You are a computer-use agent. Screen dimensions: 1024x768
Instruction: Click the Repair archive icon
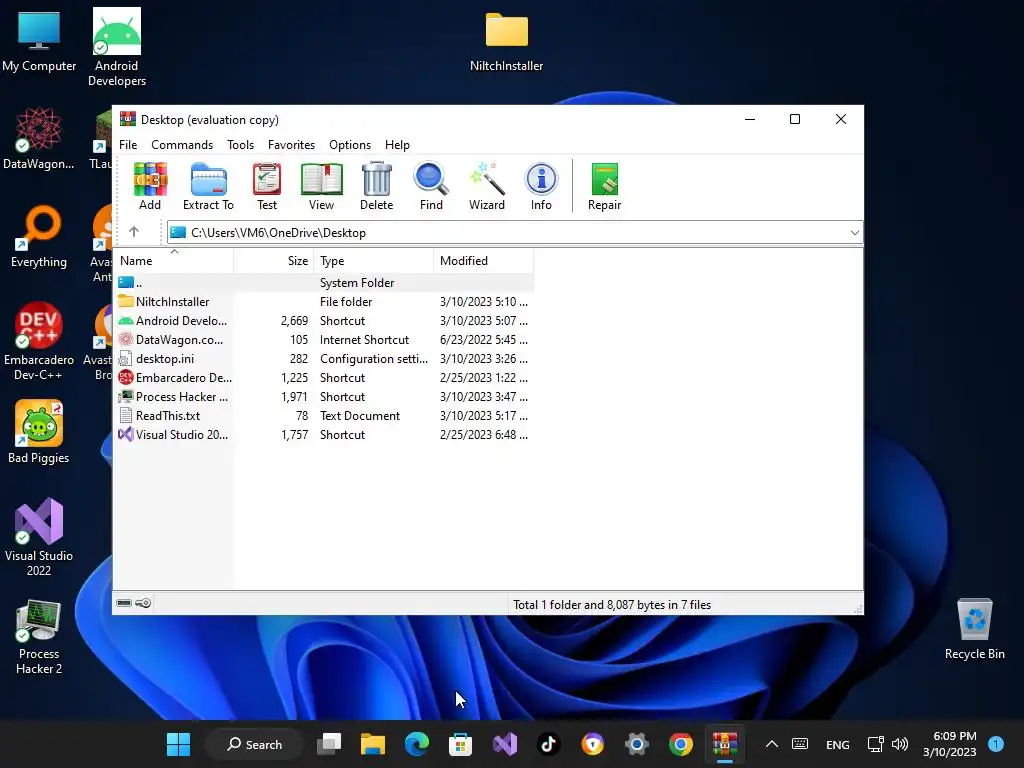[x=604, y=186]
